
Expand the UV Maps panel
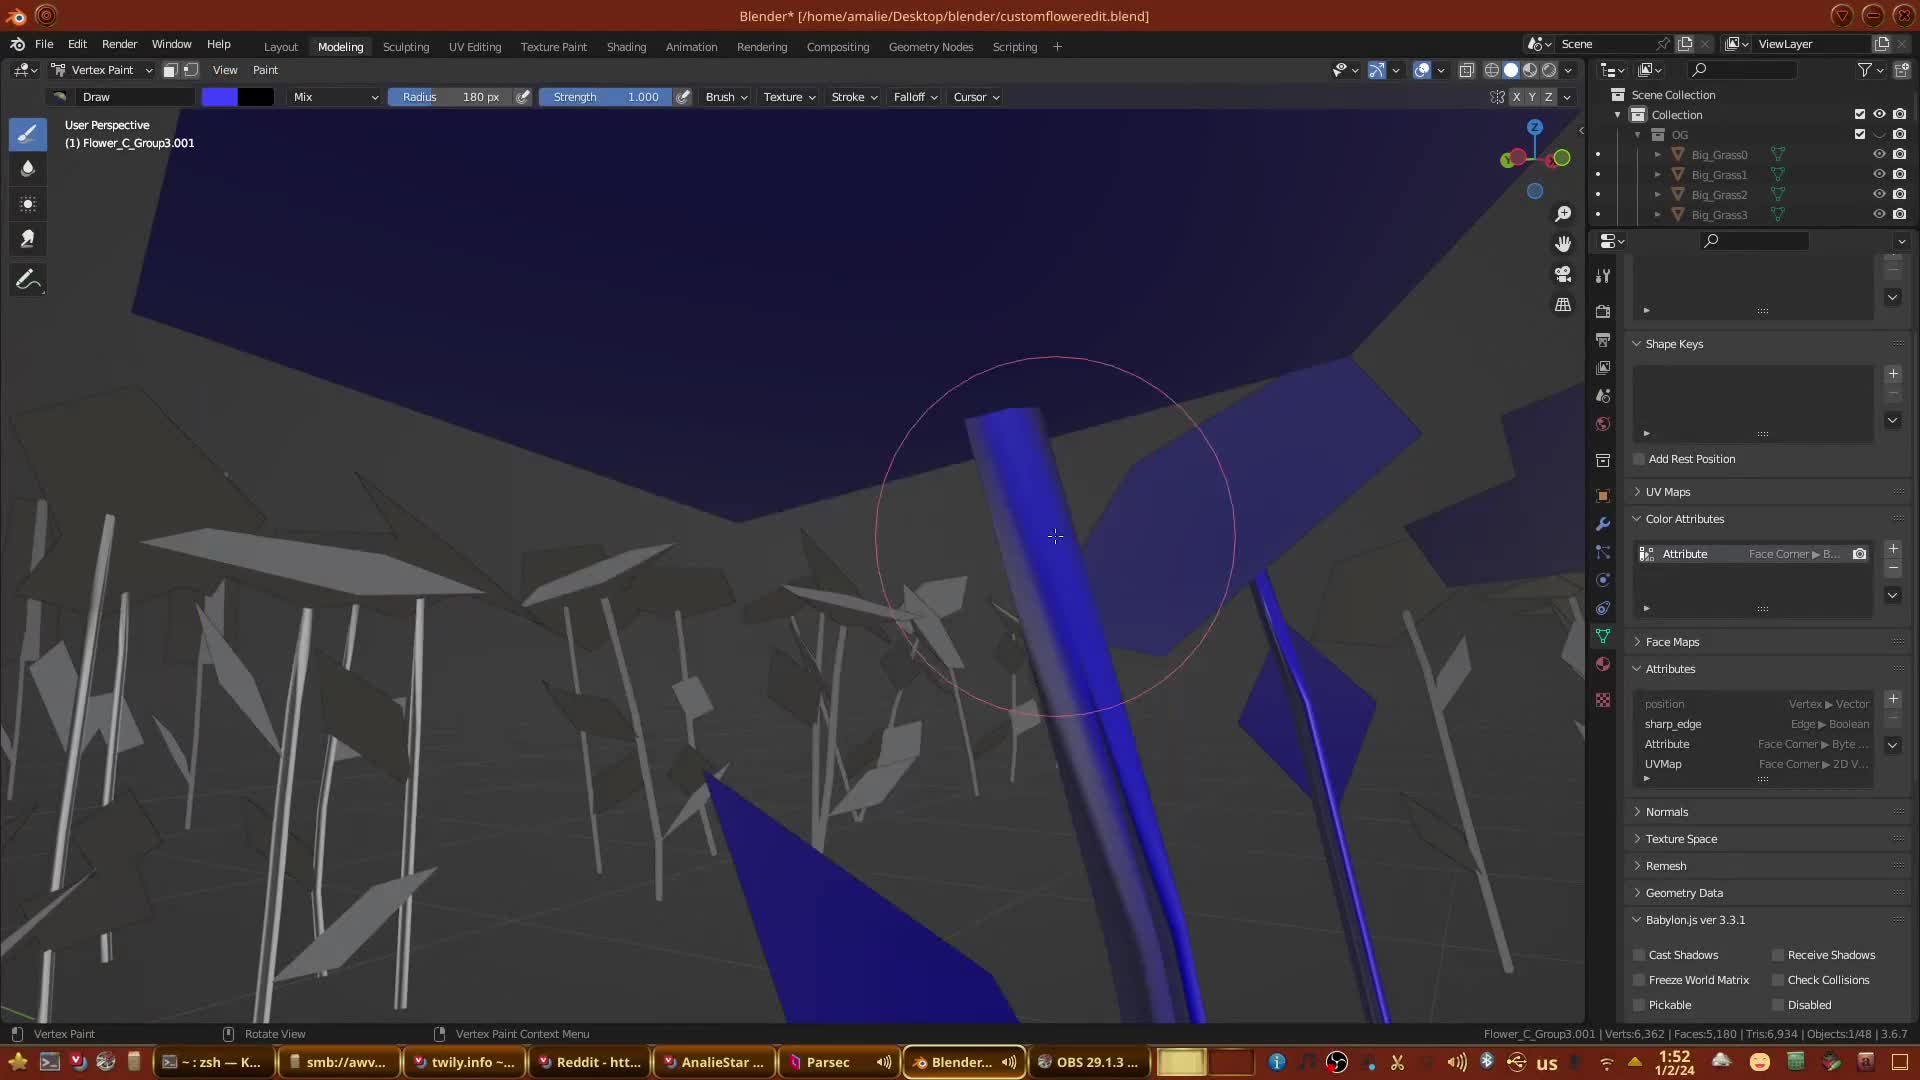[1668, 492]
